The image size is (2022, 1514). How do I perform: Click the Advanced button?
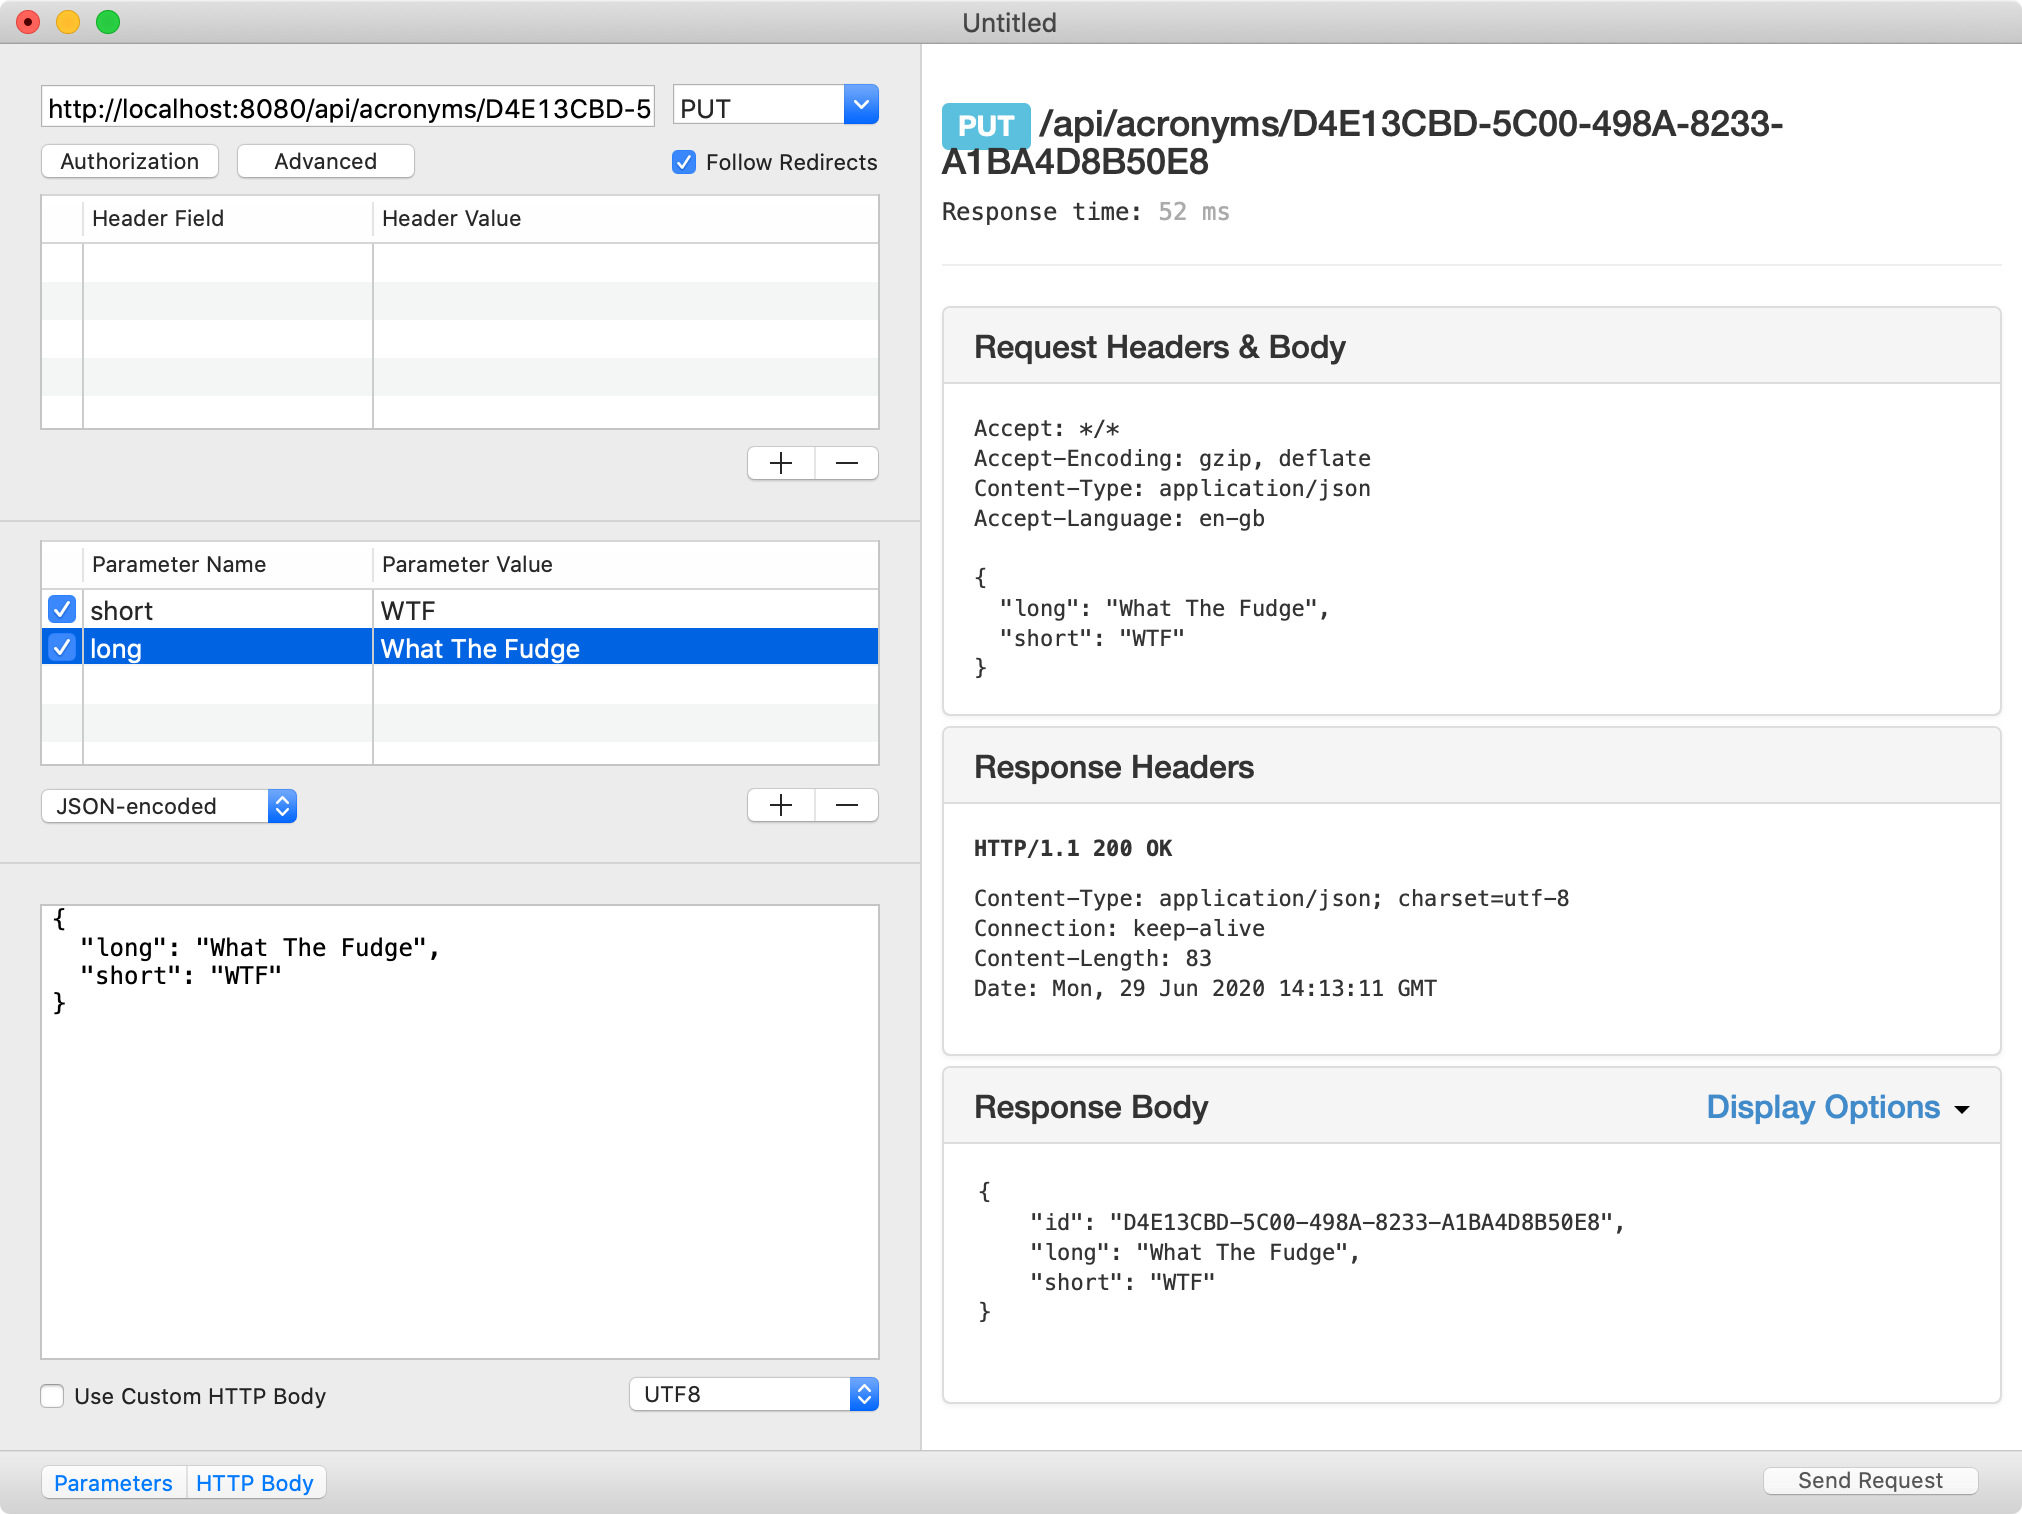click(324, 161)
